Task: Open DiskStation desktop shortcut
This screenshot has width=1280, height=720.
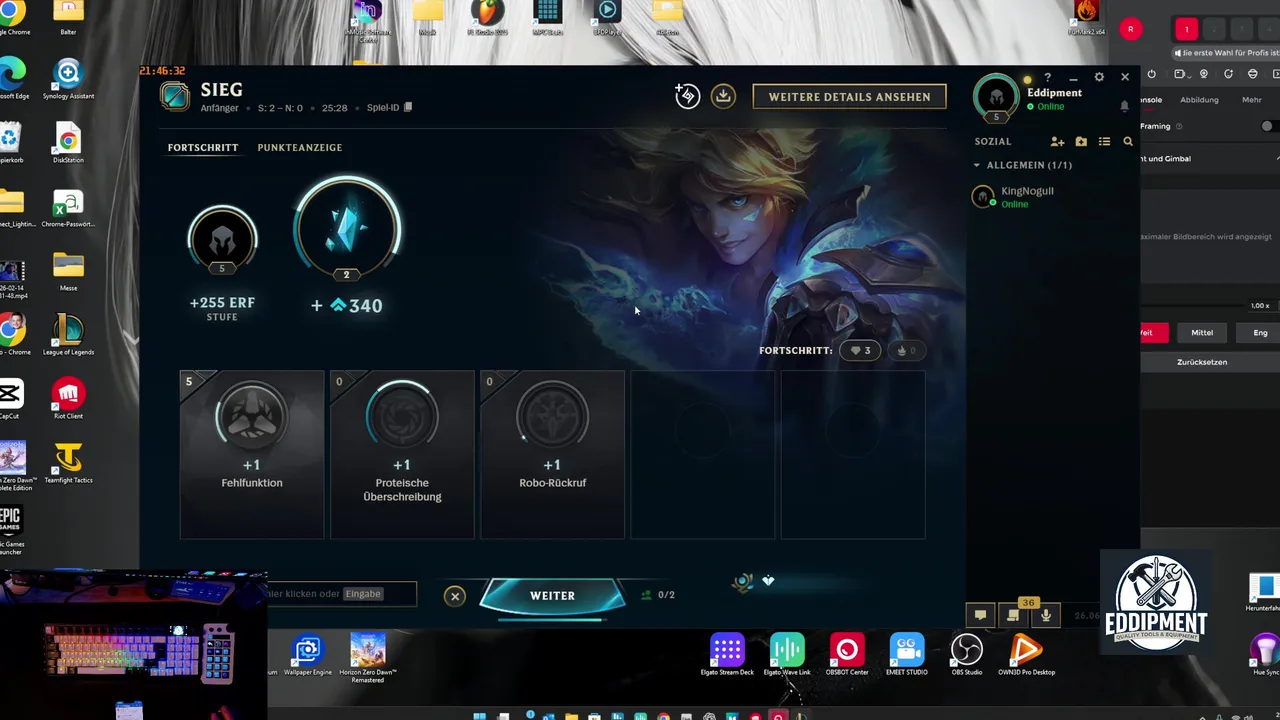Action: (x=68, y=143)
